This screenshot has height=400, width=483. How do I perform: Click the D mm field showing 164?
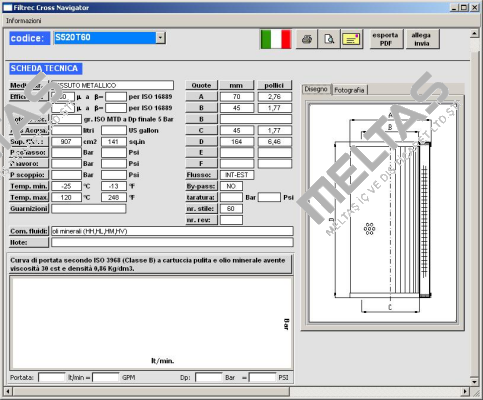(x=237, y=142)
